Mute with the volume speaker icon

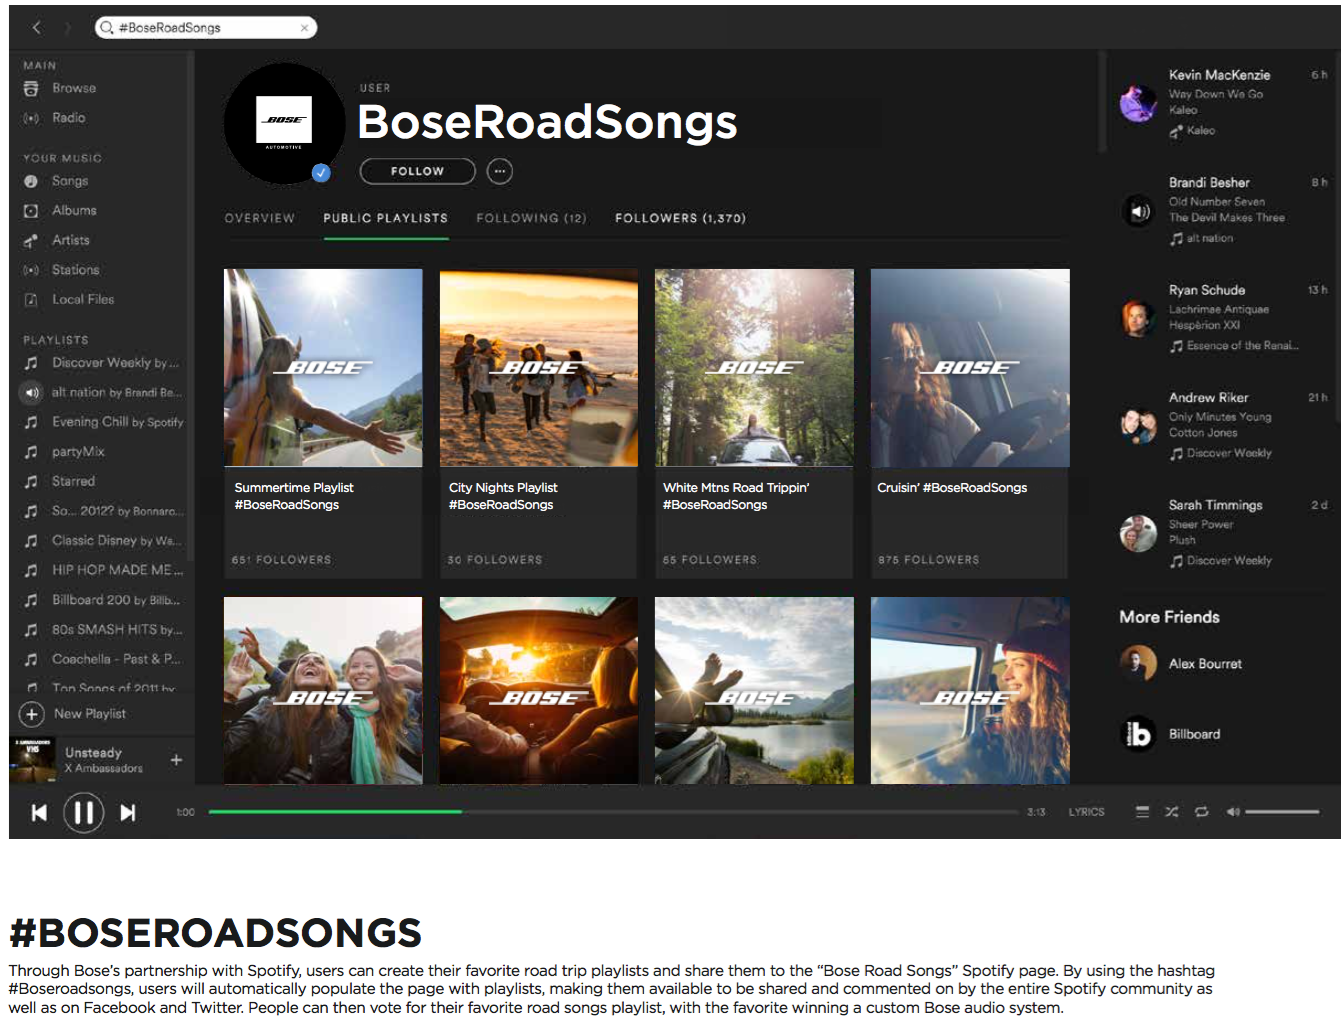point(1233,812)
